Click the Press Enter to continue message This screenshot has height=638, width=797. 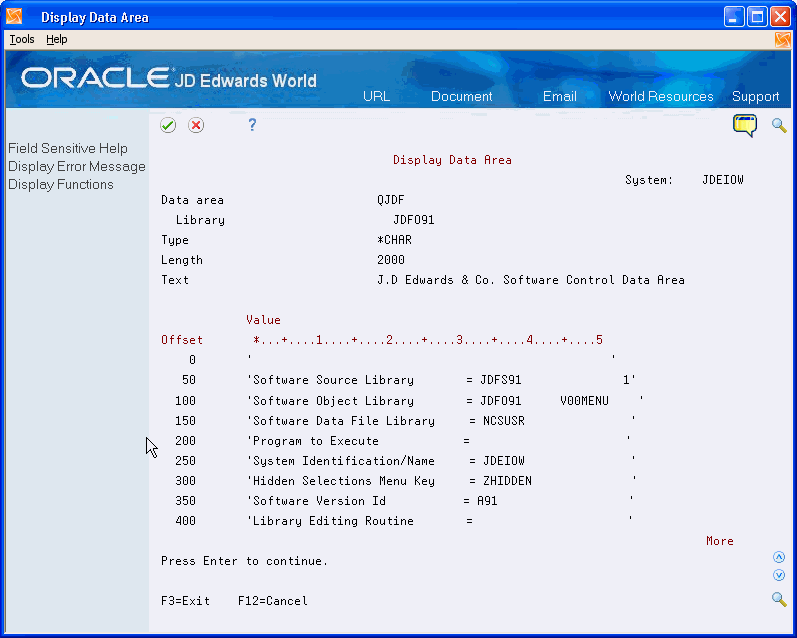244,561
